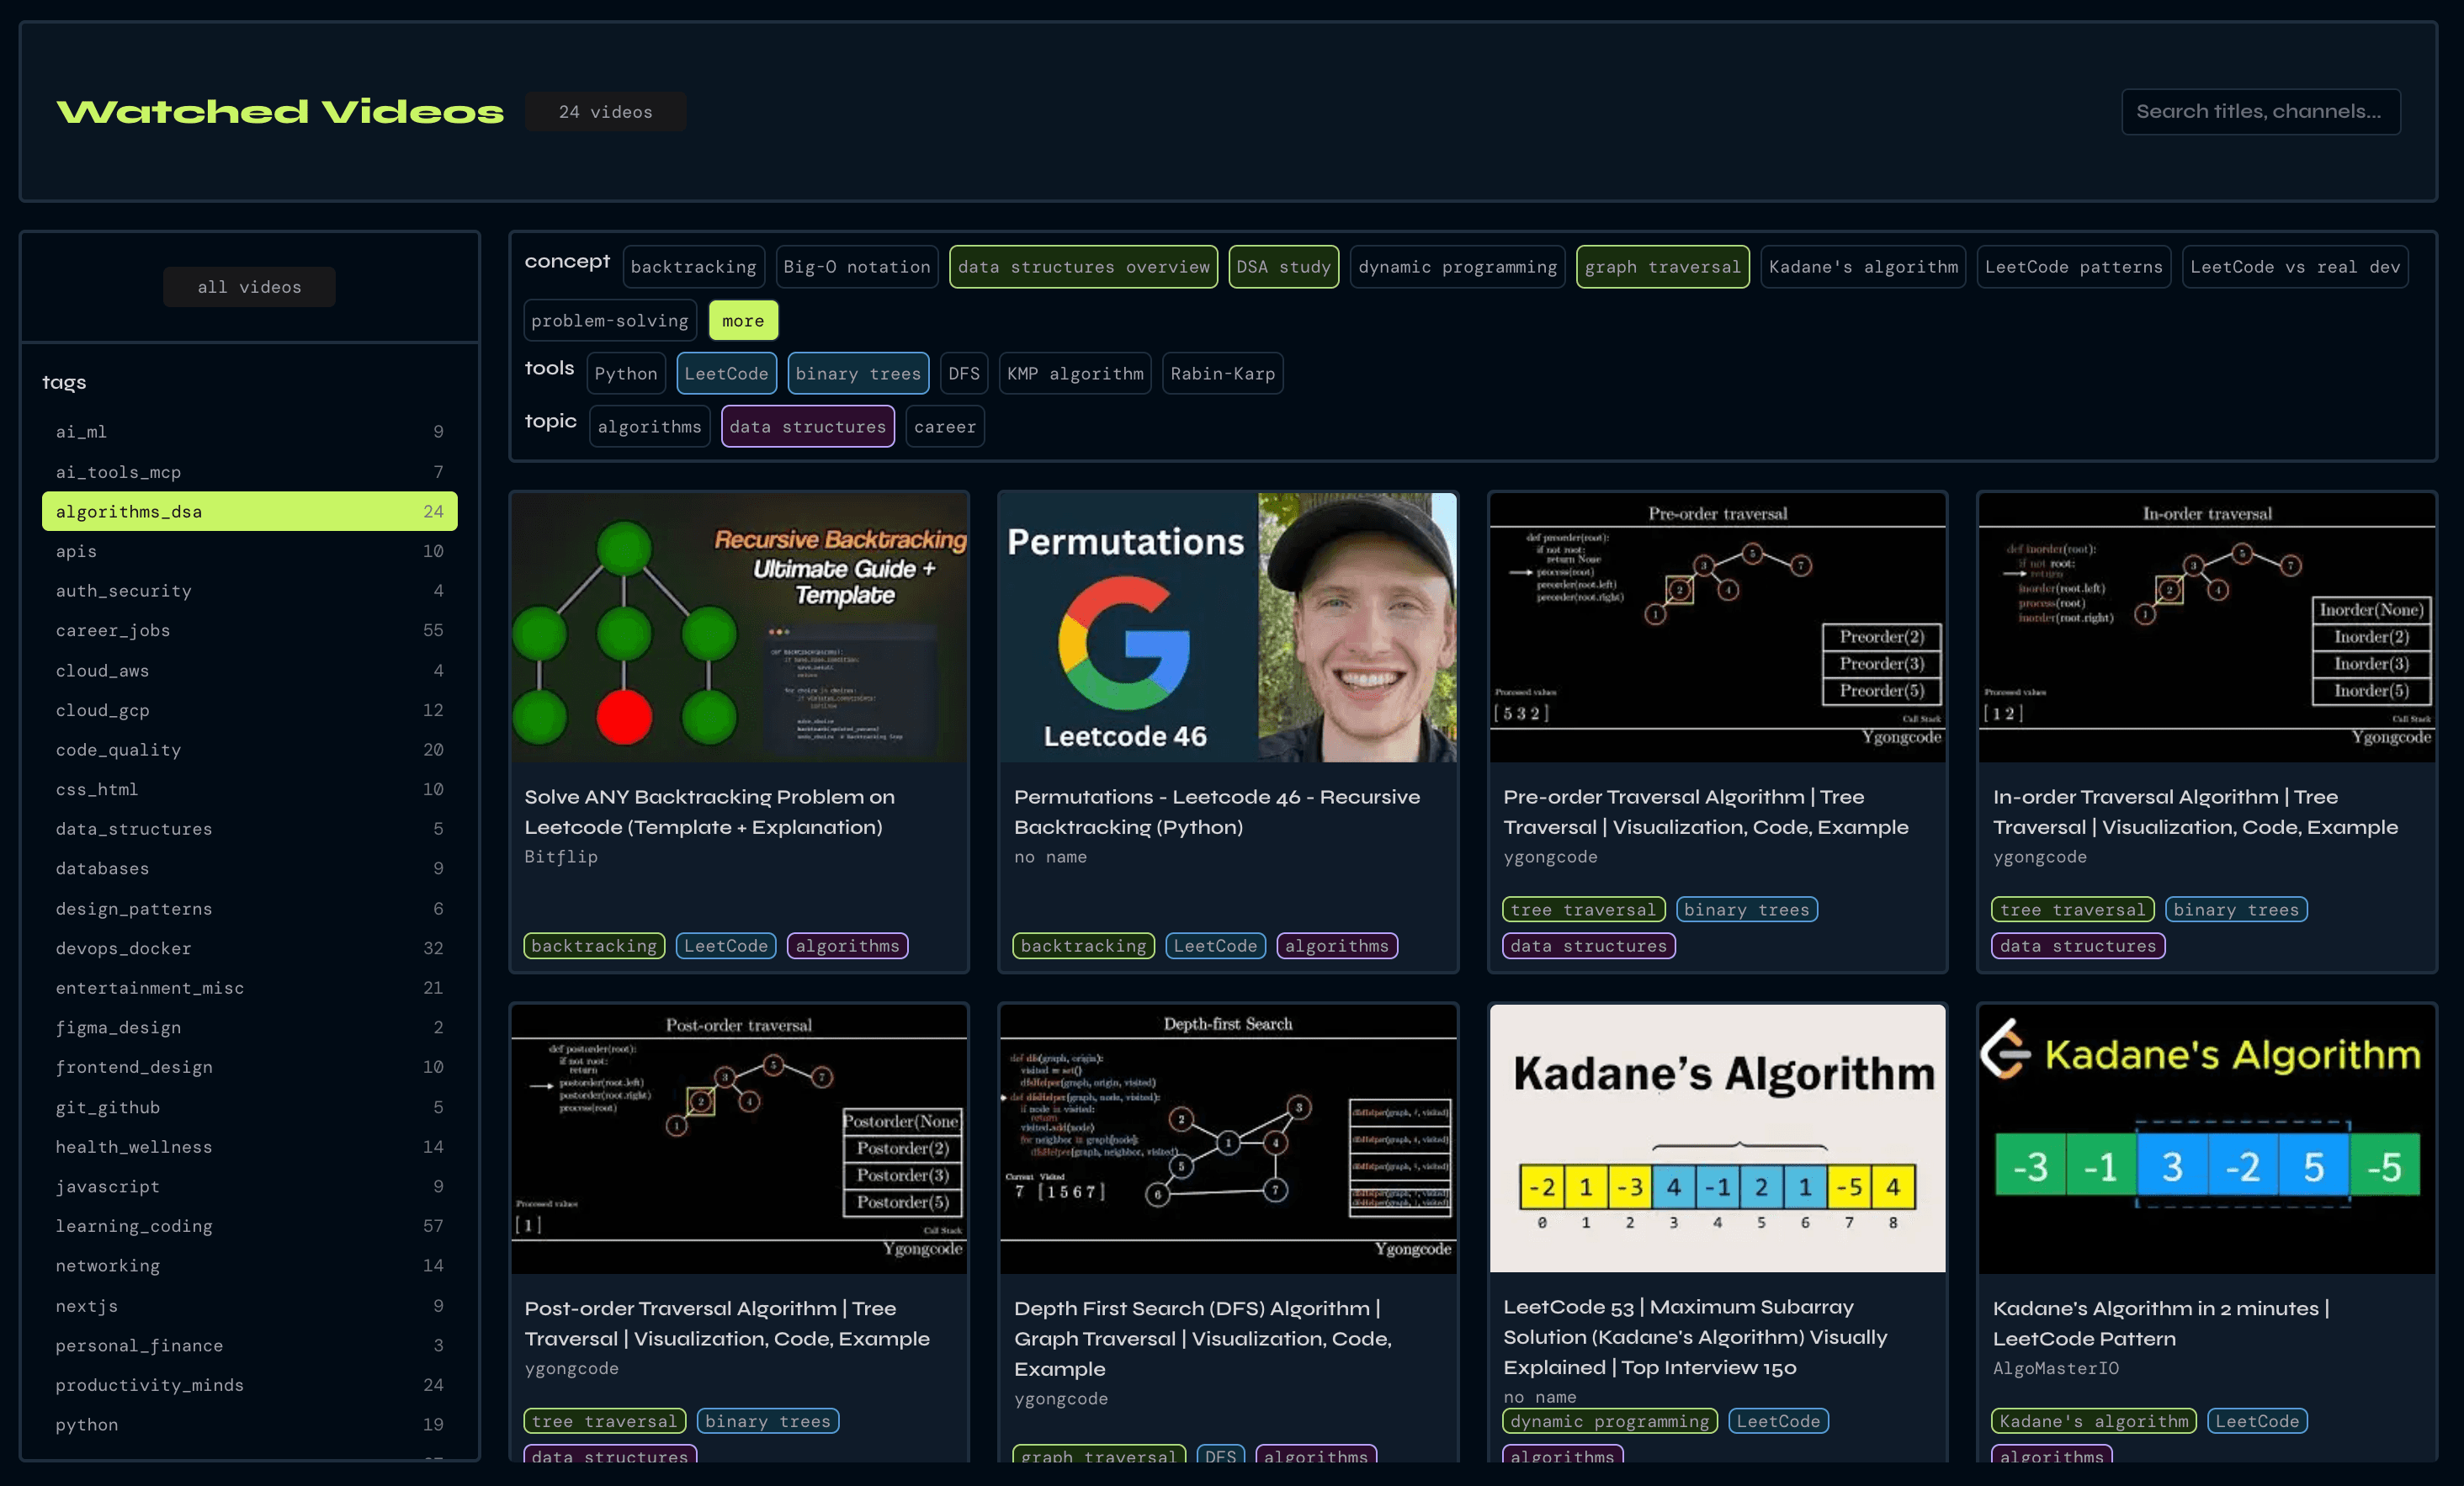2464x1486 pixels.
Task: Open the In-order traversal video thumbnail
Action: pyautogui.click(x=2207, y=627)
